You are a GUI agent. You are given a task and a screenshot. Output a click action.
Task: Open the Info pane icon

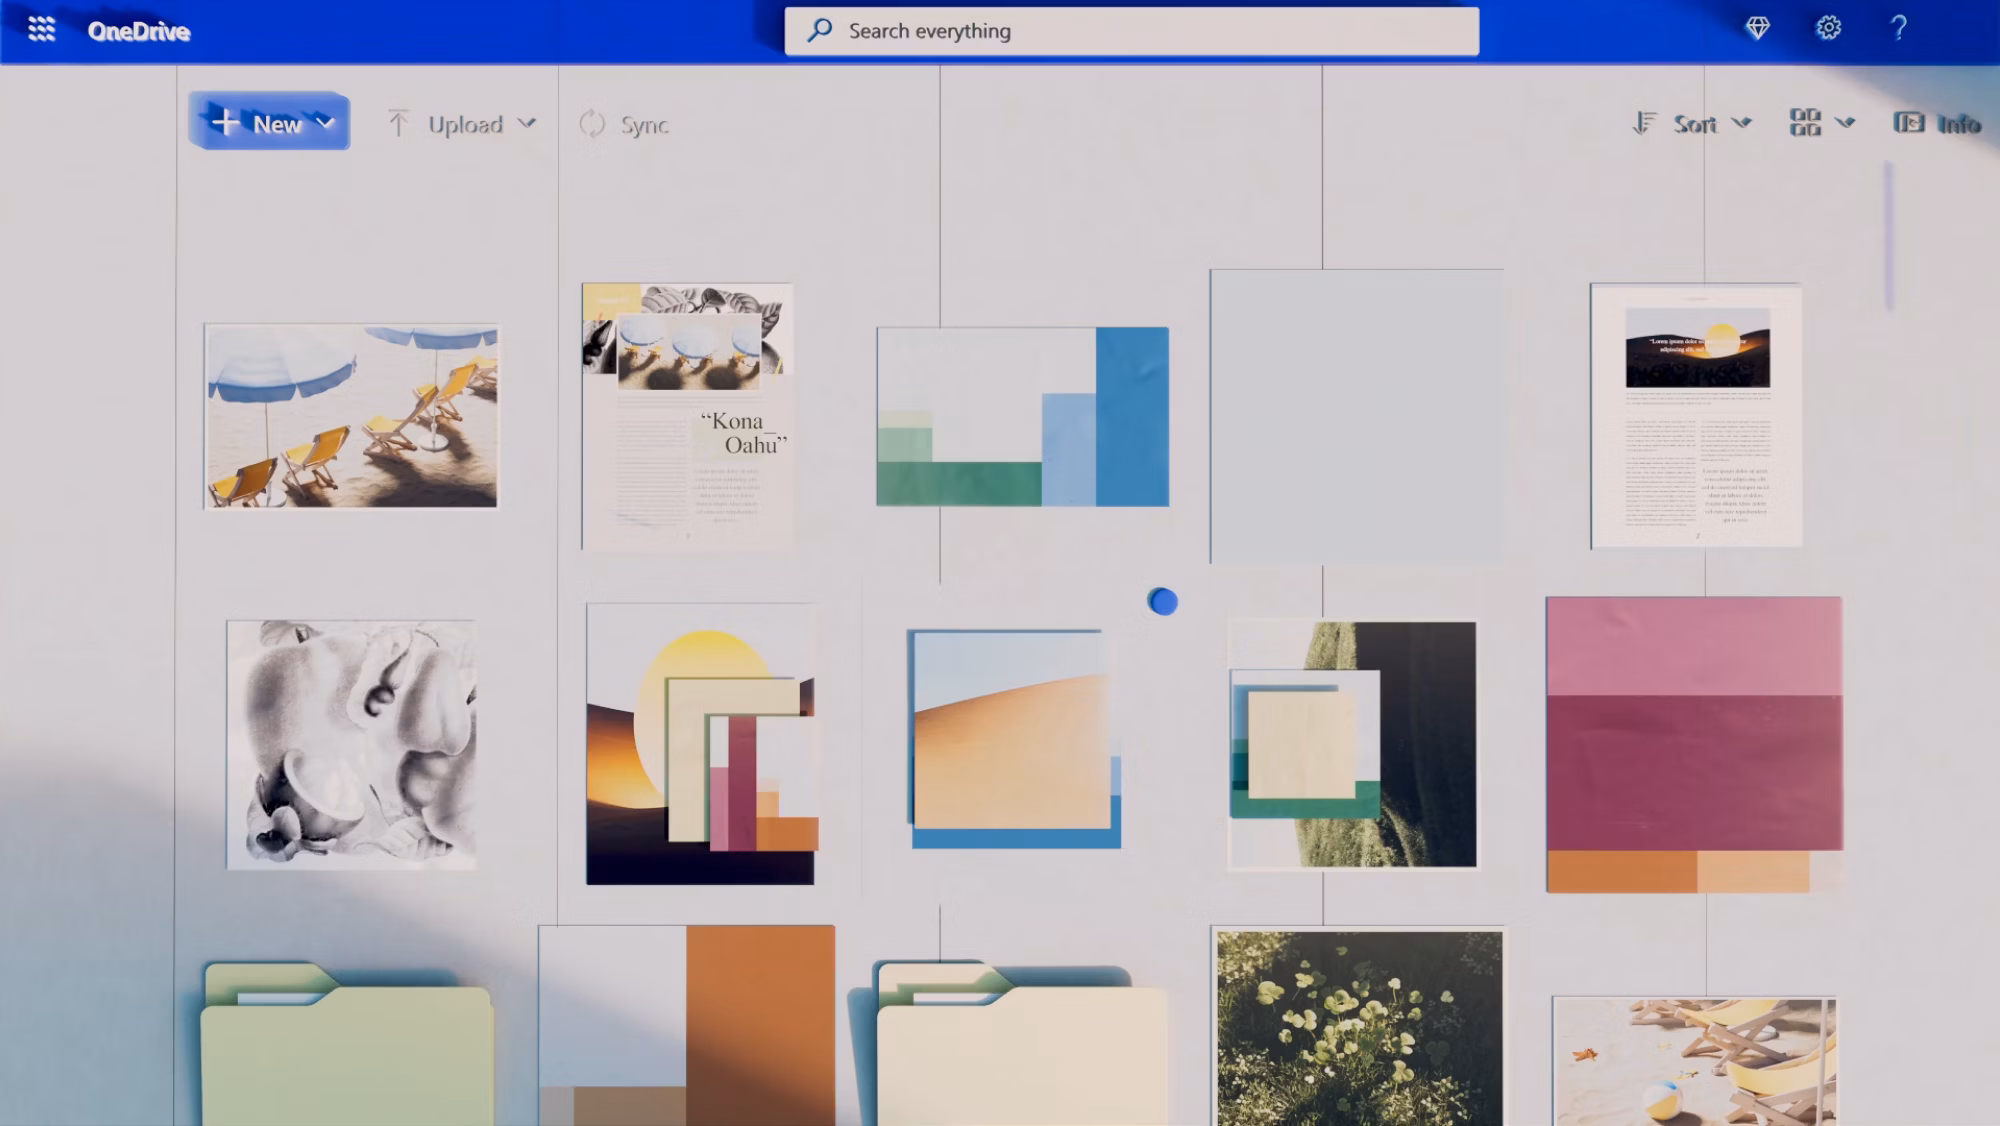pos(1908,123)
